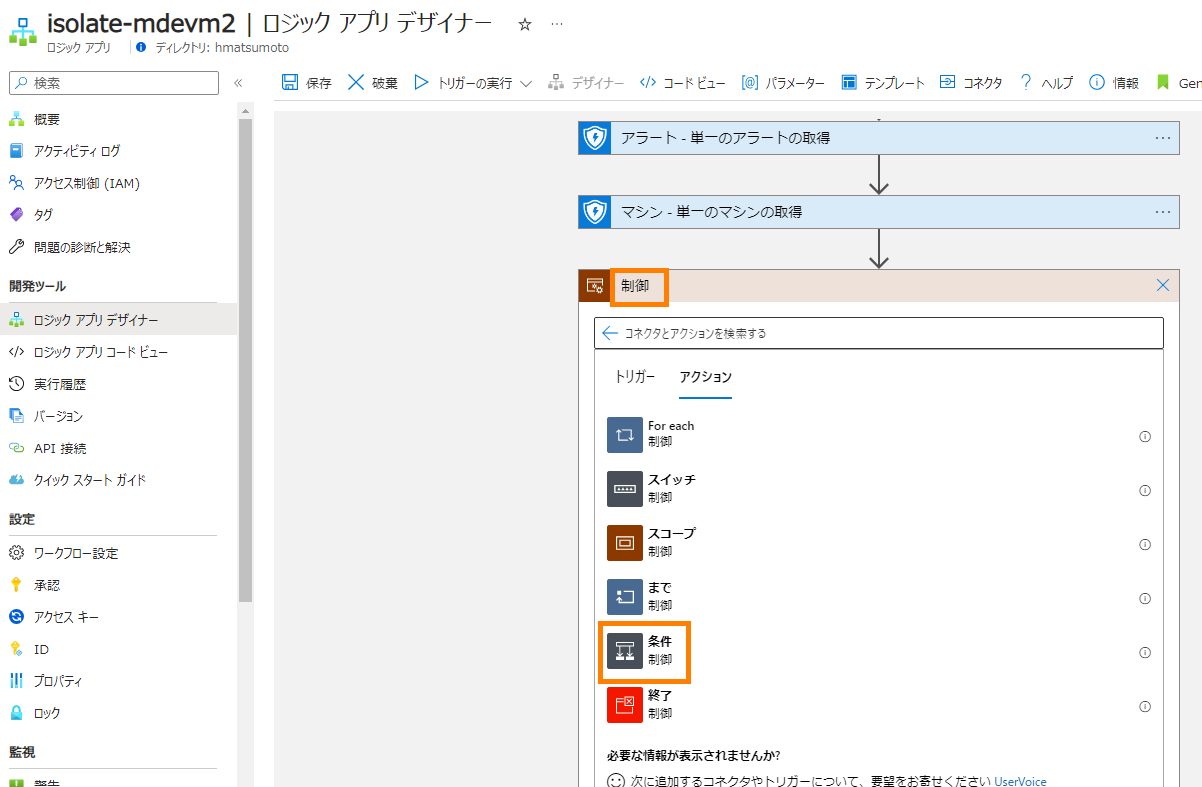Click back arrow in connector search box

click(x=610, y=333)
